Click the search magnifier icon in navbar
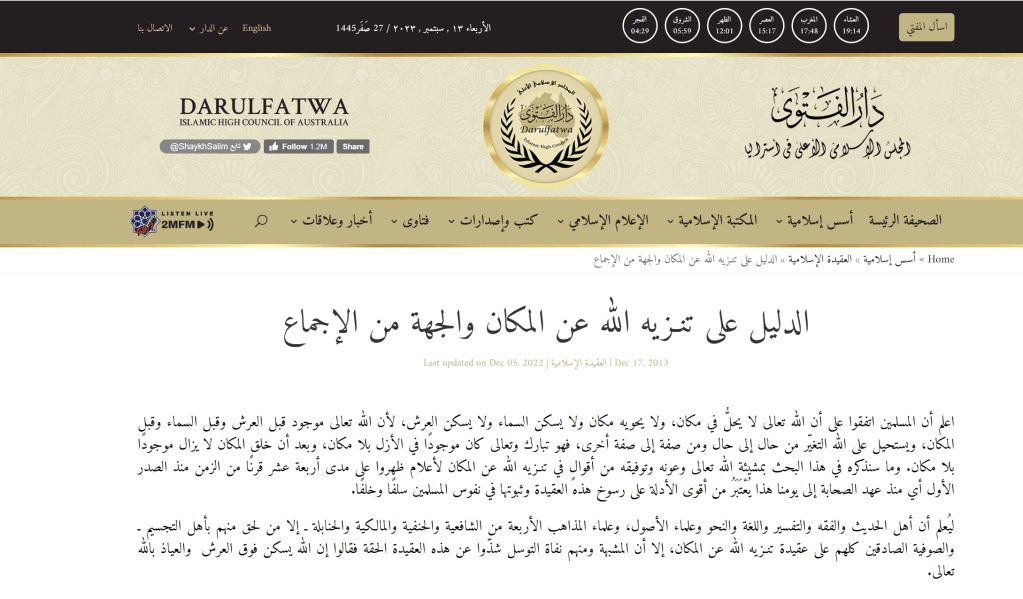1023x599 pixels. pyautogui.click(x=261, y=221)
